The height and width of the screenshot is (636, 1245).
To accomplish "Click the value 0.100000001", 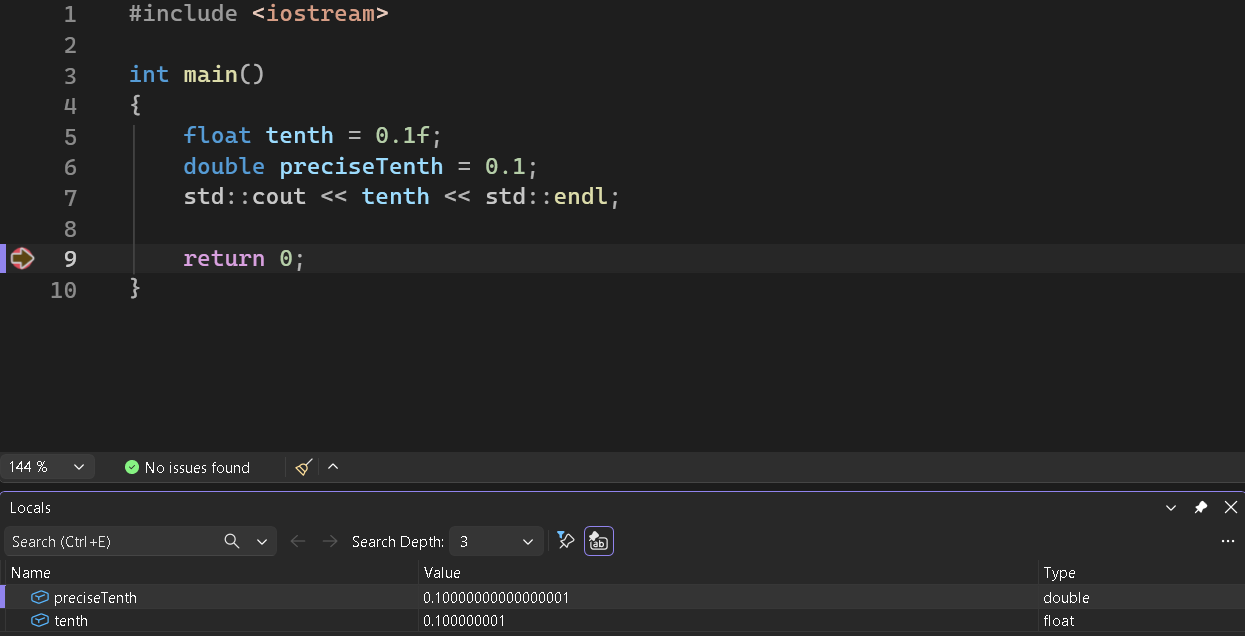I will (465, 621).
